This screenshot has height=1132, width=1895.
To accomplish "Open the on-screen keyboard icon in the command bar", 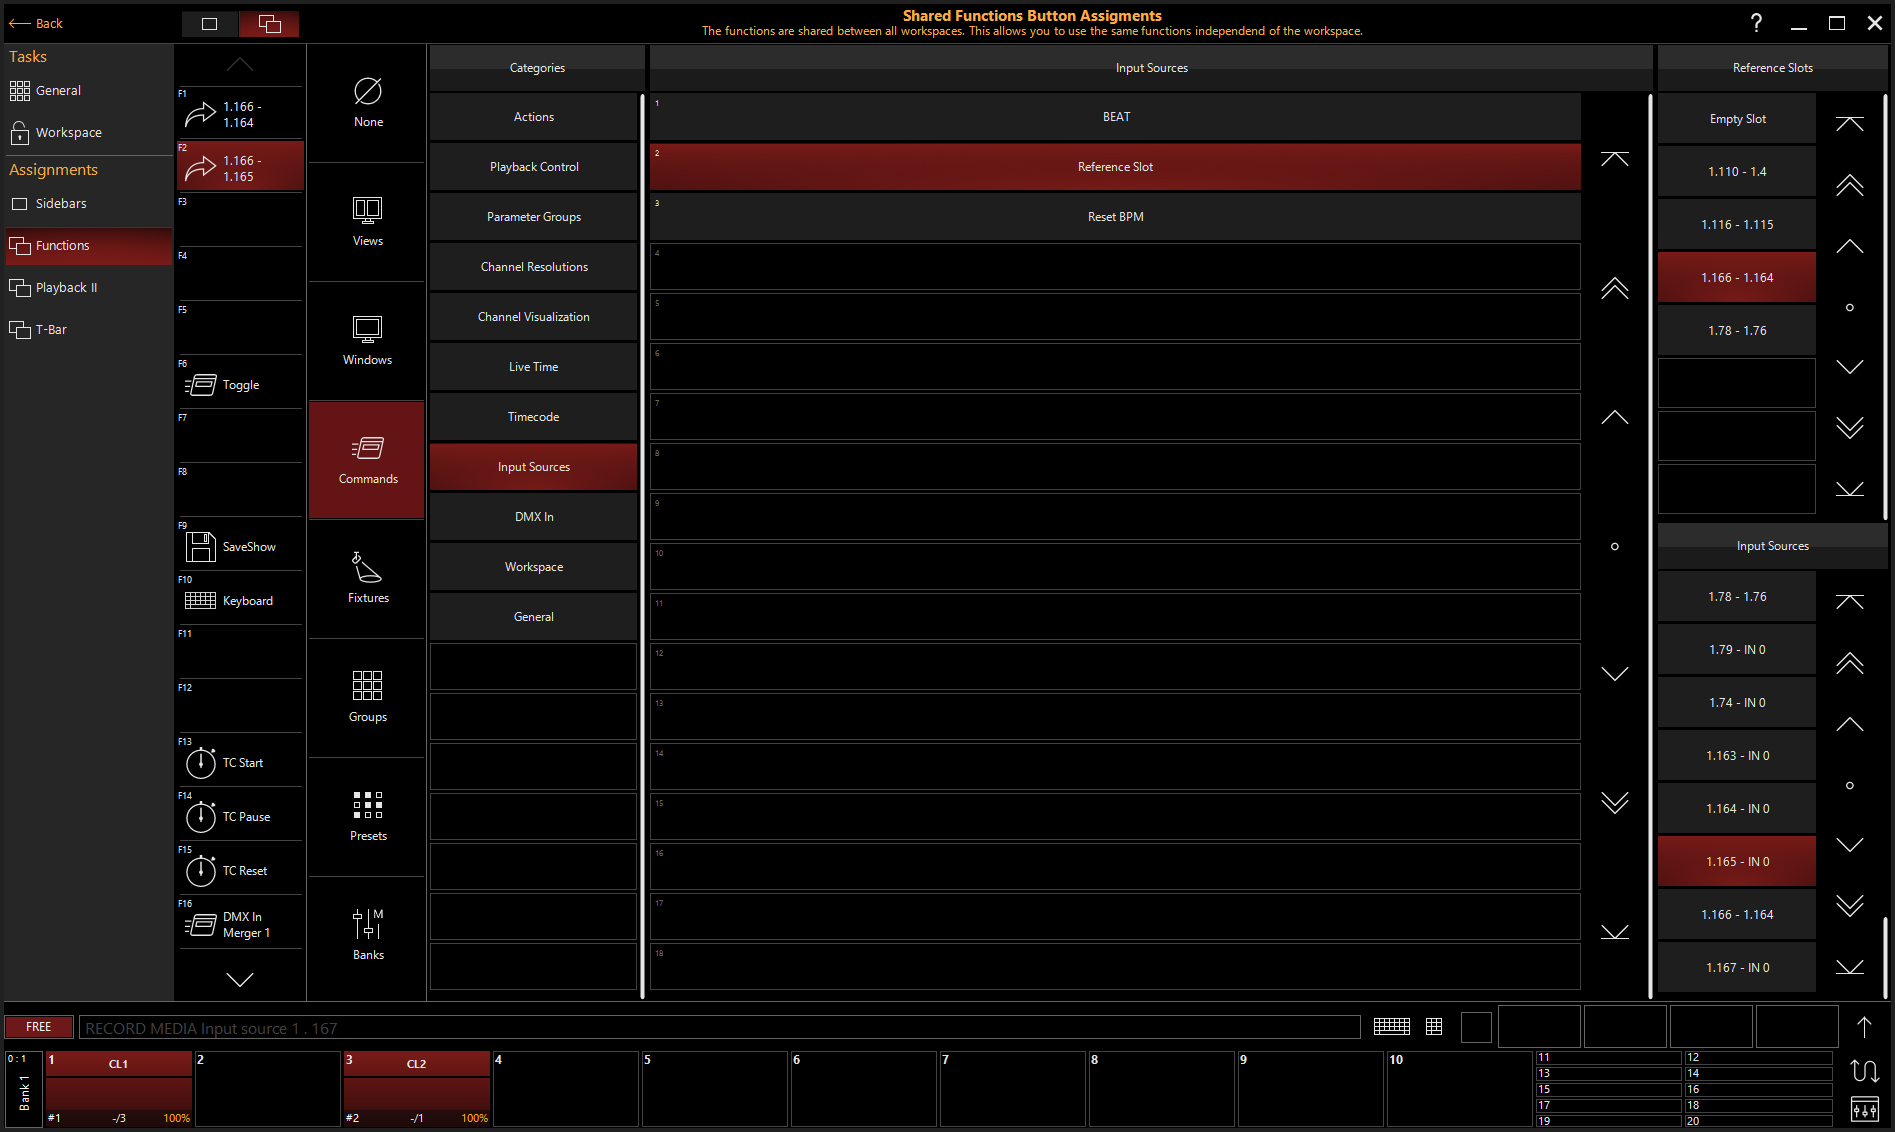I will point(1392,1026).
